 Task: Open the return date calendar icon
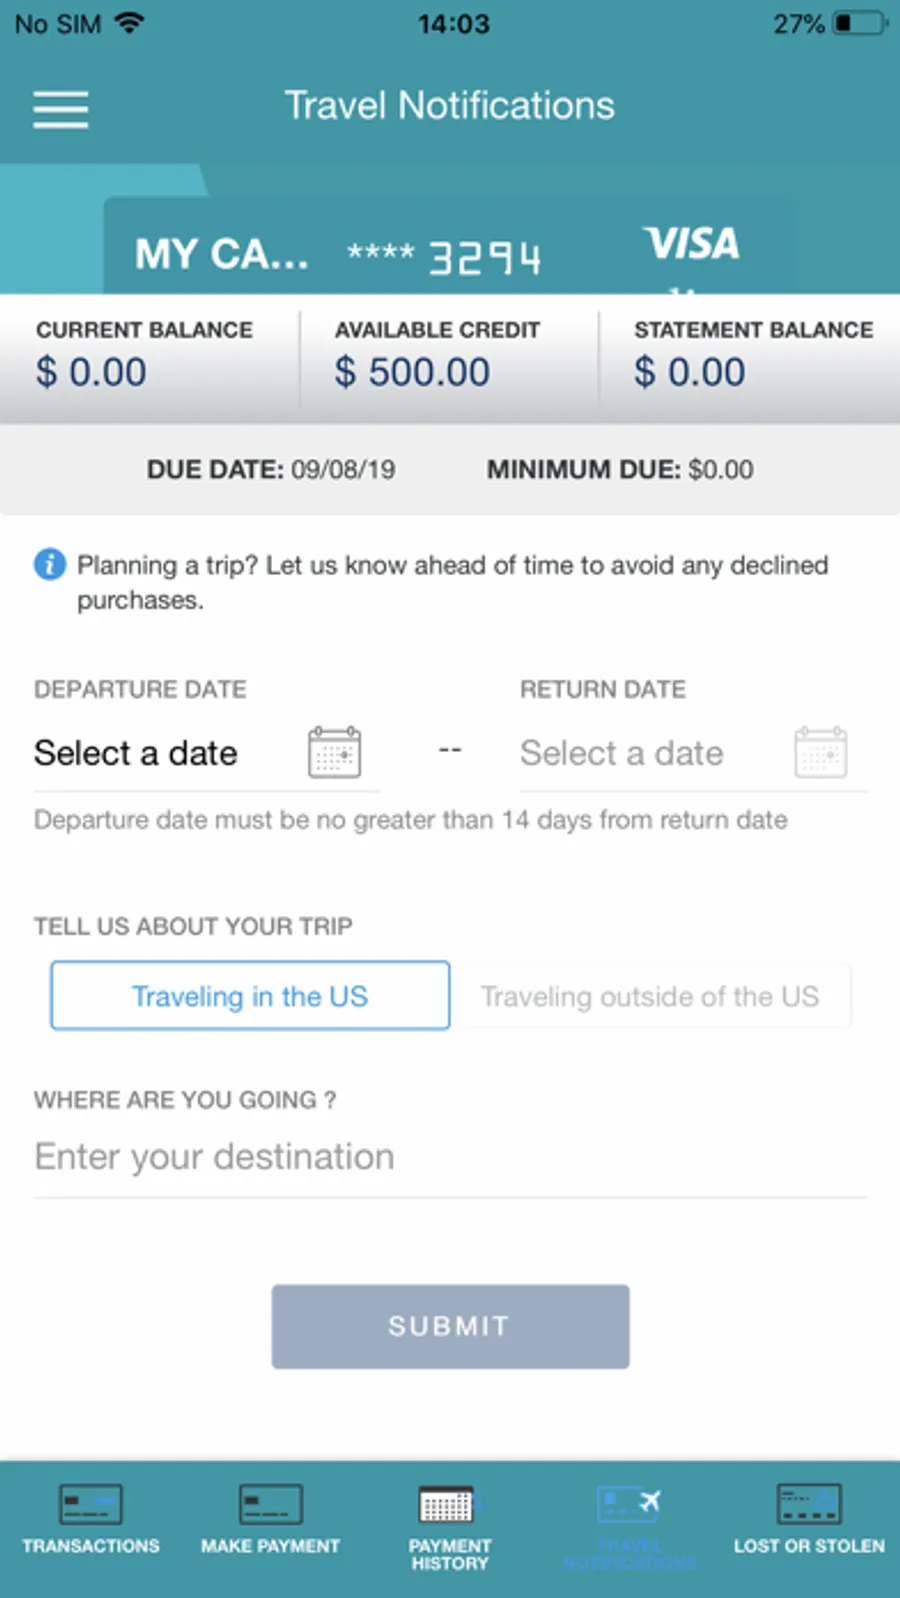(x=821, y=752)
